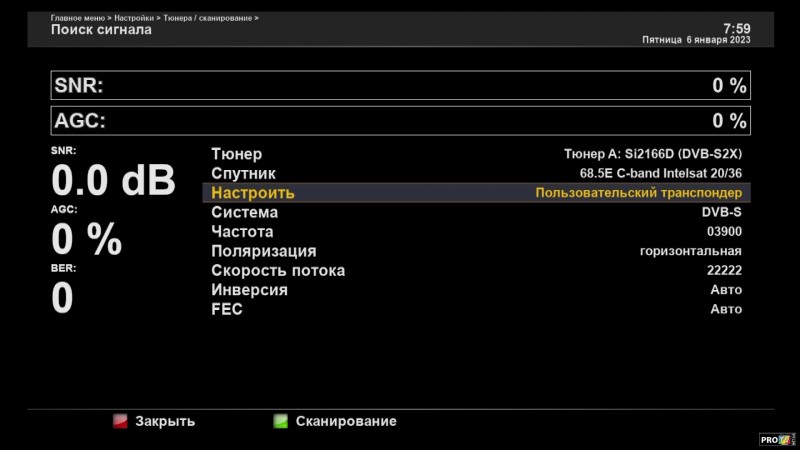The width and height of the screenshot is (800, 450).
Task: Select the large 0.0 dB SNR readout
Action: 113,181
